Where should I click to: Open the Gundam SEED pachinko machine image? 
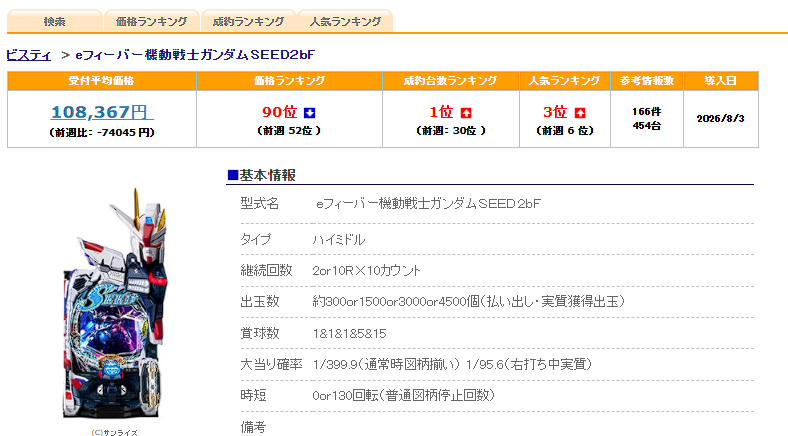coord(115,303)
